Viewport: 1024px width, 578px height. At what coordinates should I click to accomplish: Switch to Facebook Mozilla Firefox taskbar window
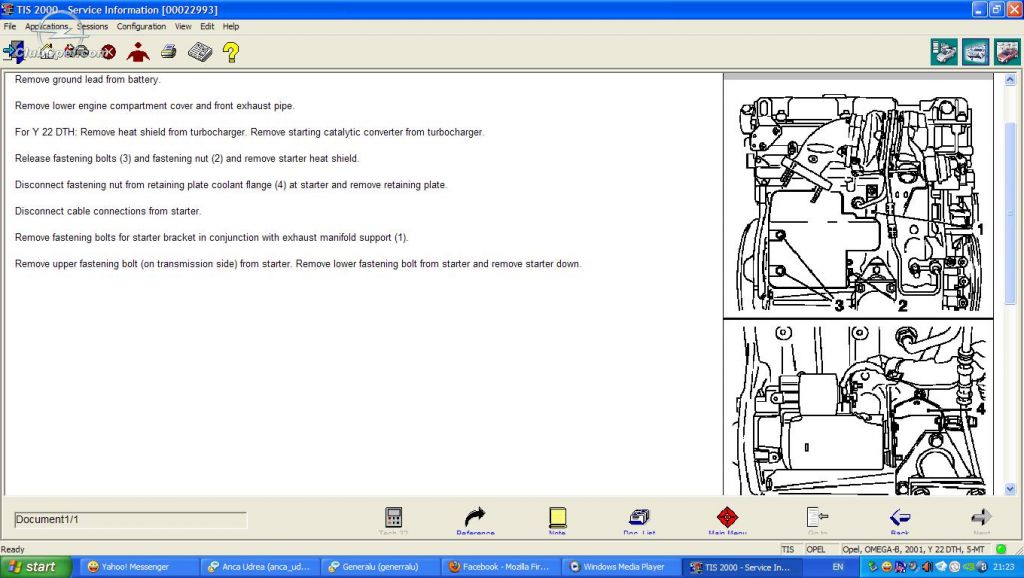(x=501, y=567)
